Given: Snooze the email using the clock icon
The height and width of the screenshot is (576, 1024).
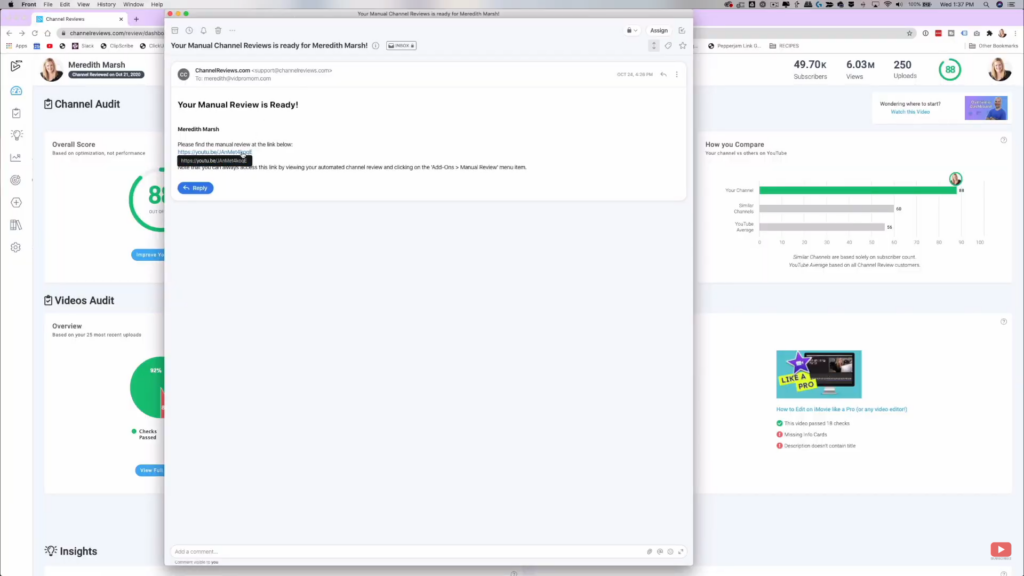Looking at the screenshot, I should tap(189, 31).
